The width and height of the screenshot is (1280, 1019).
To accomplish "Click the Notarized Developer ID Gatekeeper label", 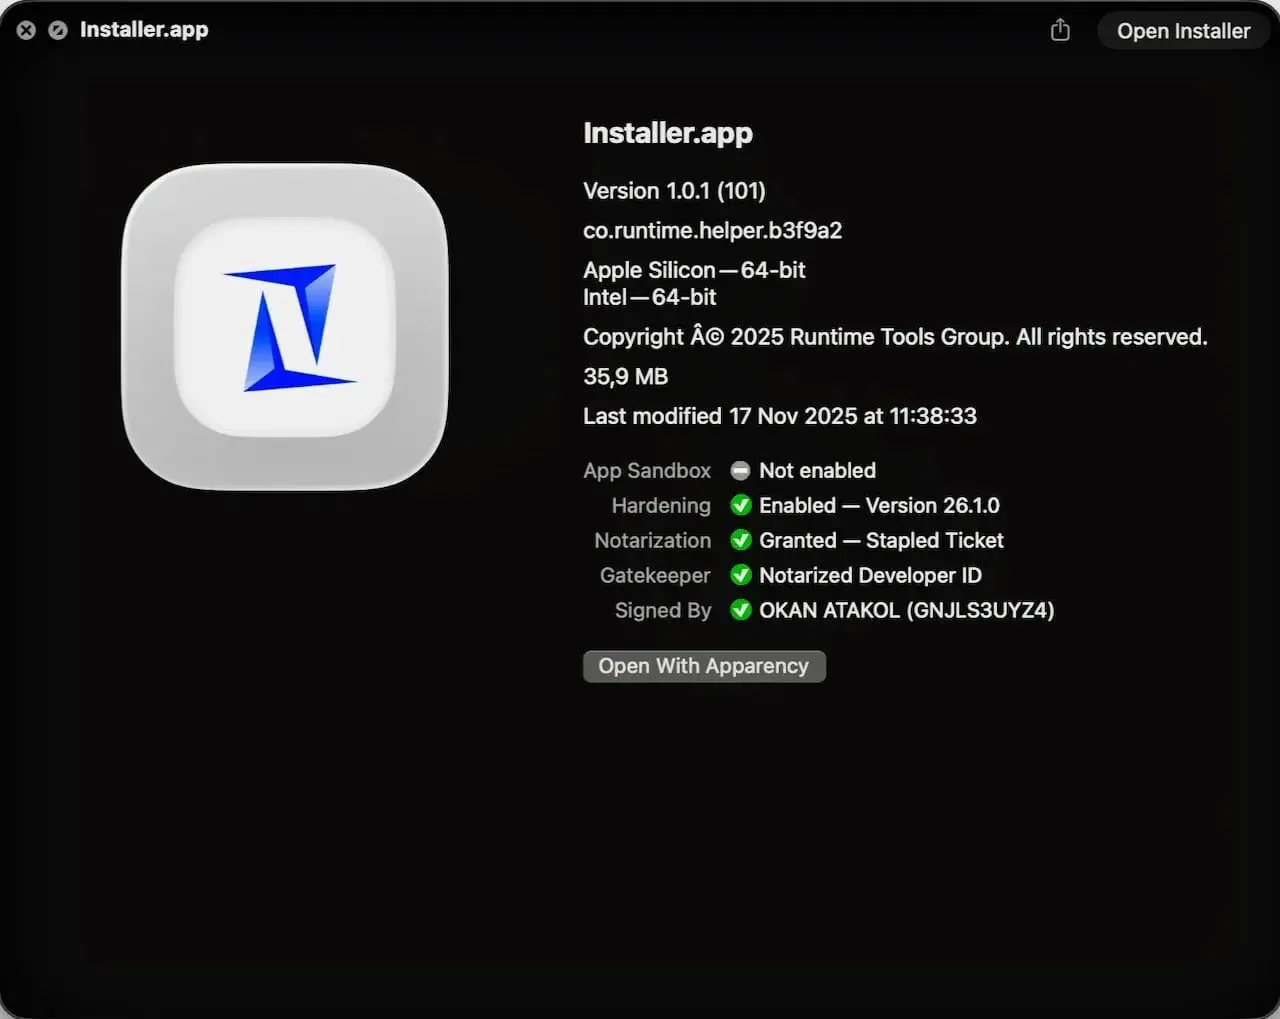I will click(870, 575).
